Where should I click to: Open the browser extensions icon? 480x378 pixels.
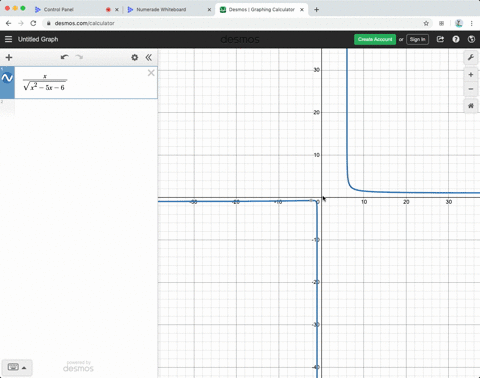(441, 23)
